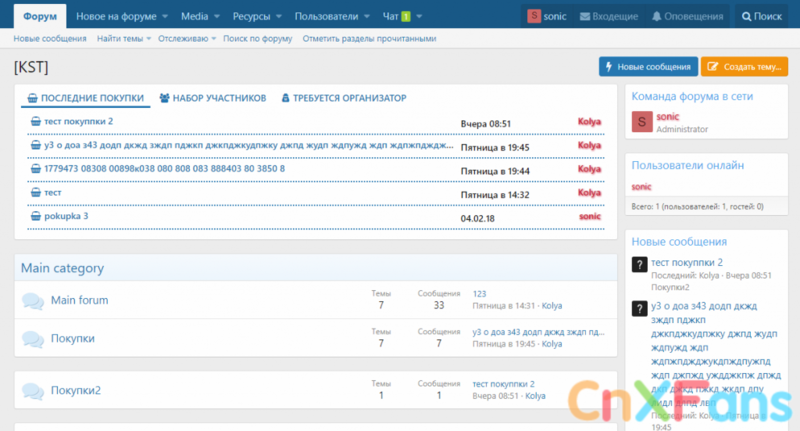
Task: Click the basket icon beside 'pokupka 3'
Action: click(36, 216)
